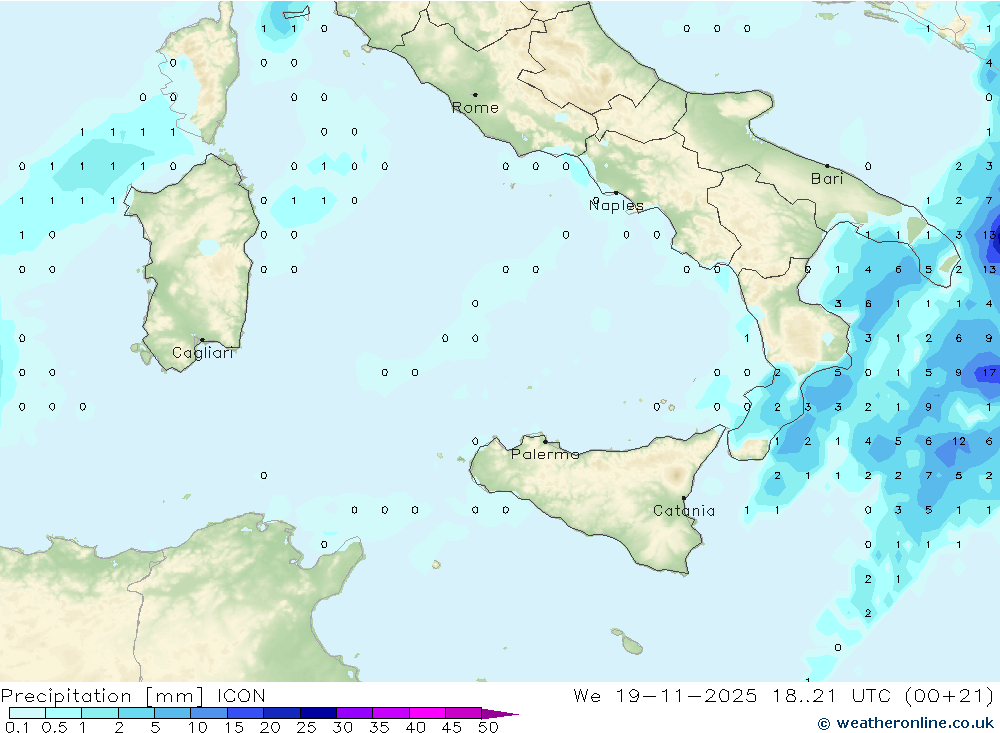Screen dimensions: 1000x733
Task: Open the weatheronline.co.uk copyright link
Action: pyautogui.click(x=906, y=723)
